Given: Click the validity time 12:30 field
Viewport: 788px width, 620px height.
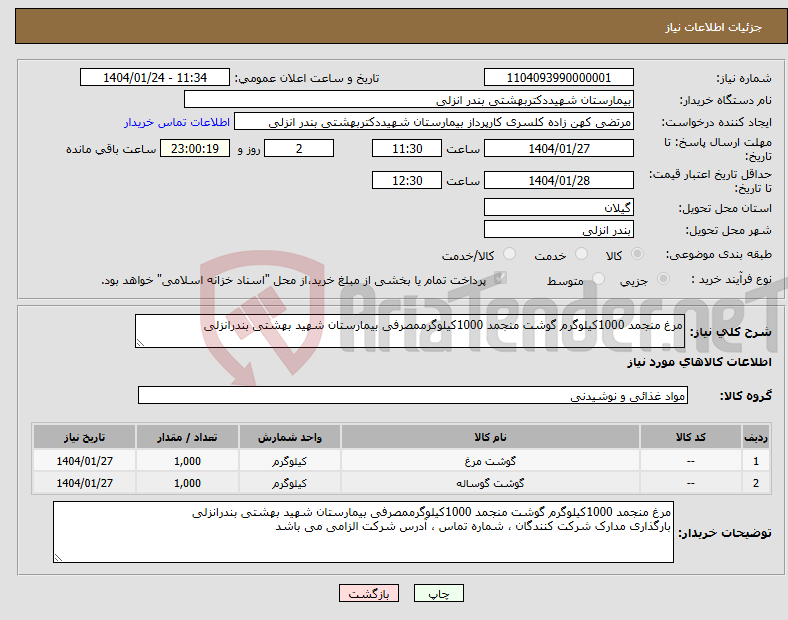Looking at the screenshot, I should (407, 180).
